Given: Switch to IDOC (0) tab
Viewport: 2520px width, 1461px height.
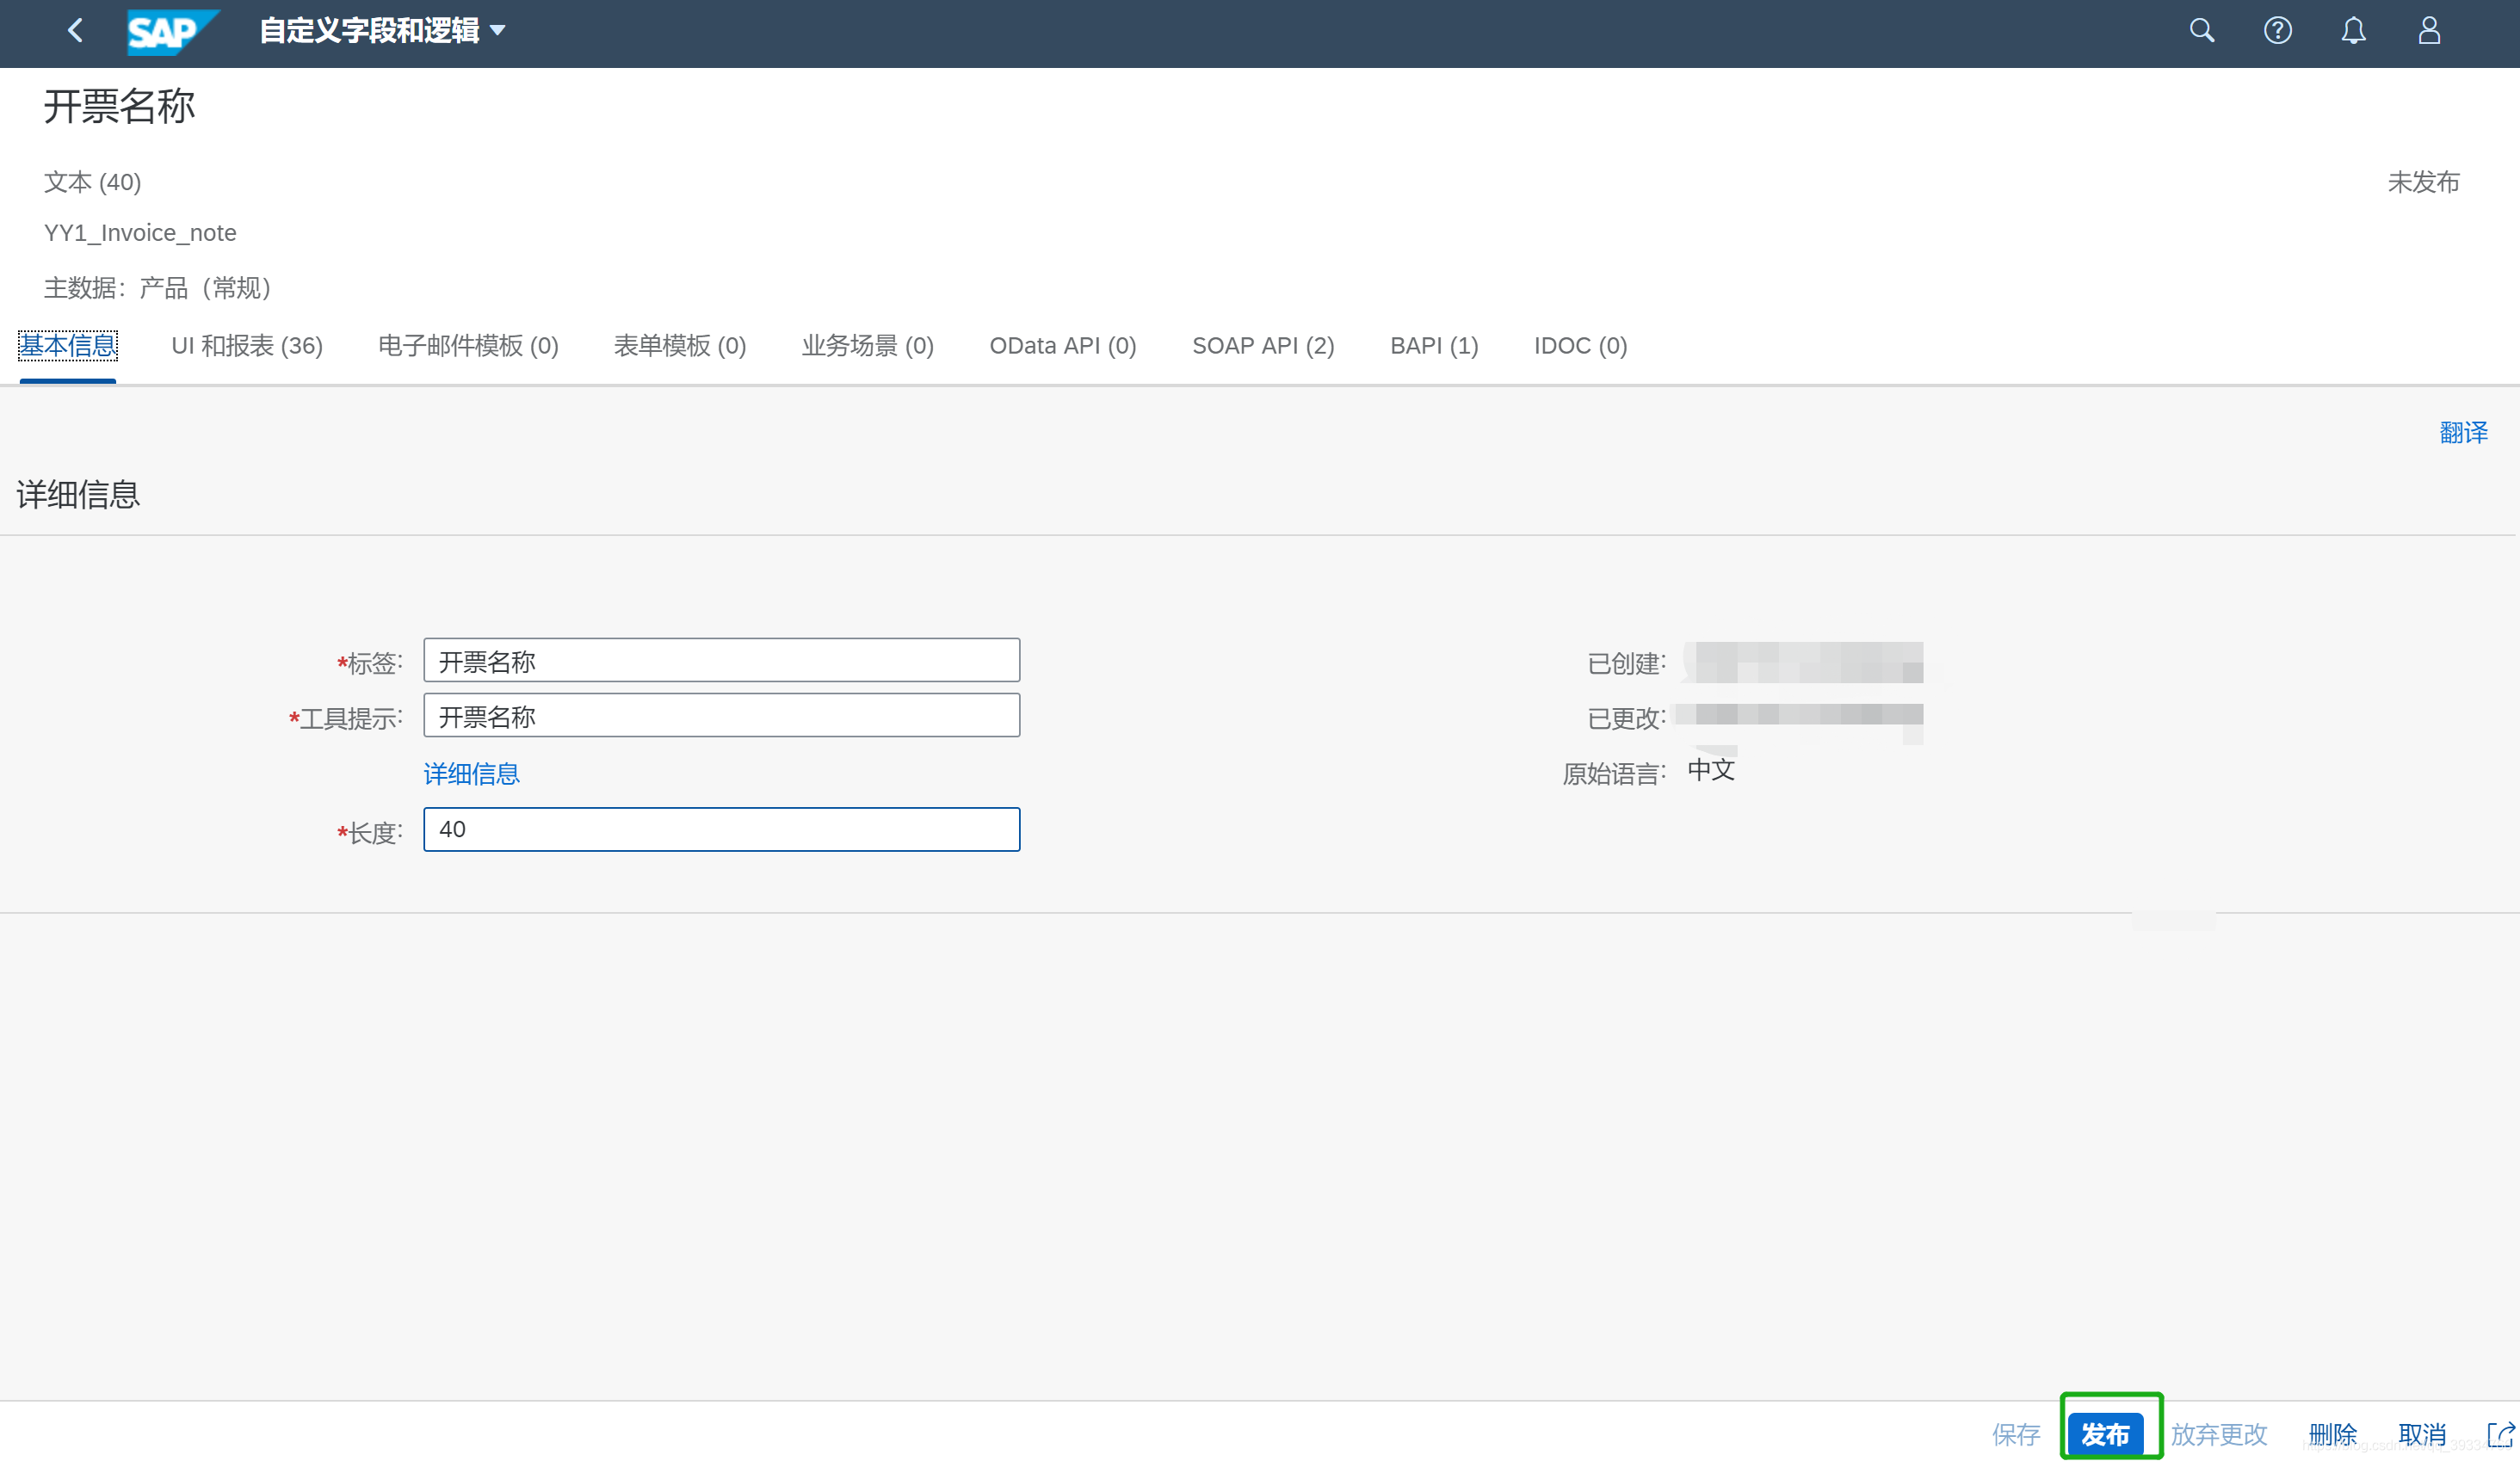Looking at the screenshot, I should (1580, 346).
